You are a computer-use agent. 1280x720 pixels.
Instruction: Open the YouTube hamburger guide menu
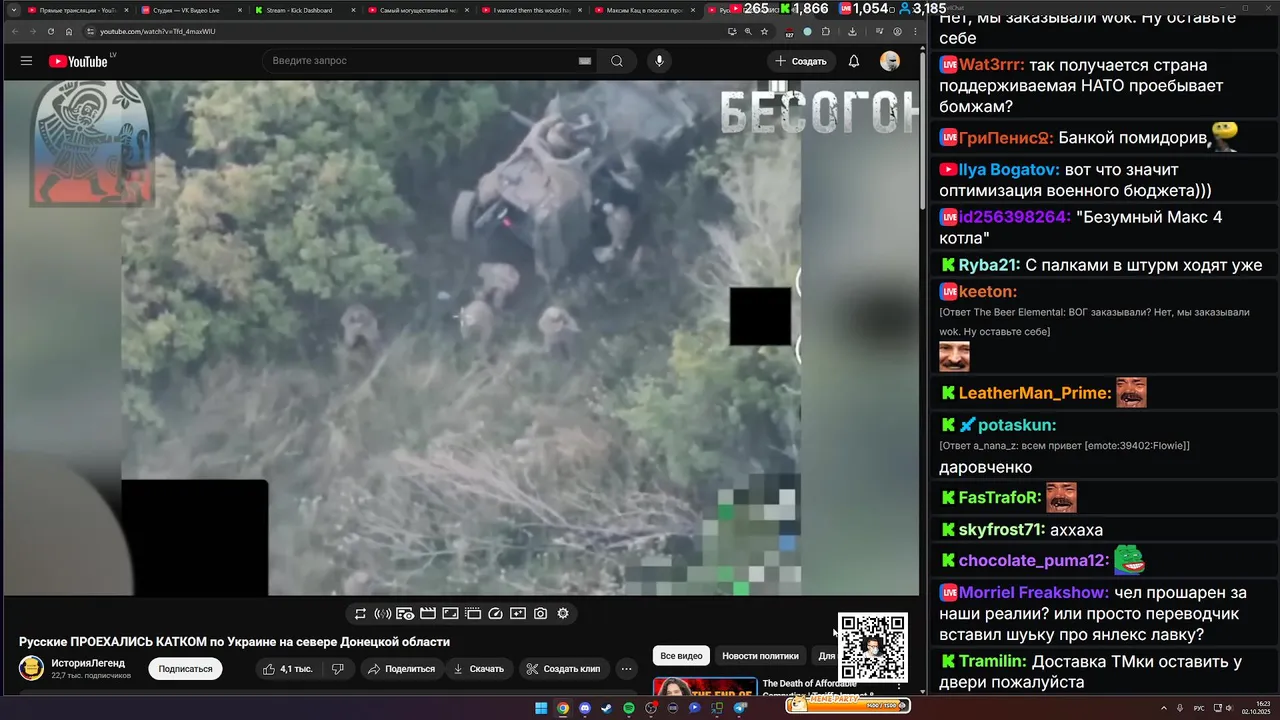pos(26,61)
